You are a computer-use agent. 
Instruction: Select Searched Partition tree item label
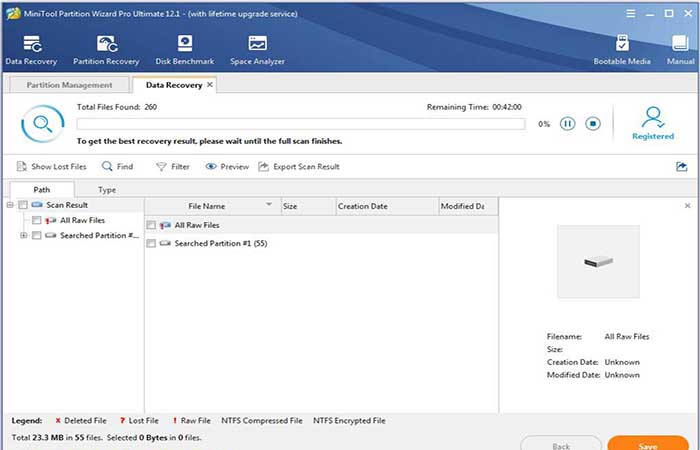point(100,235)
